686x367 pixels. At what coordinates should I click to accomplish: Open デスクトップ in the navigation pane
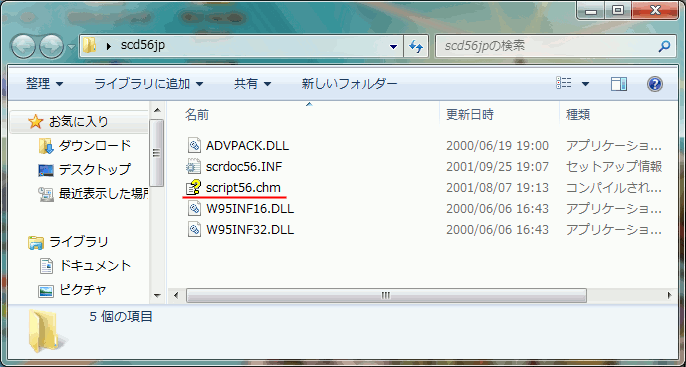tap(94, 169)
